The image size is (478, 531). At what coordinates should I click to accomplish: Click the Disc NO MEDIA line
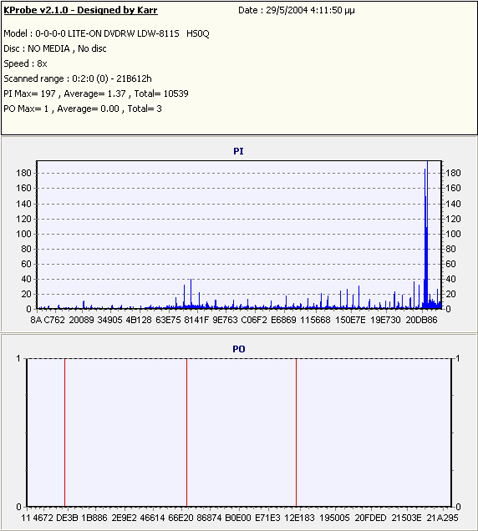click(x=55, y=49)
